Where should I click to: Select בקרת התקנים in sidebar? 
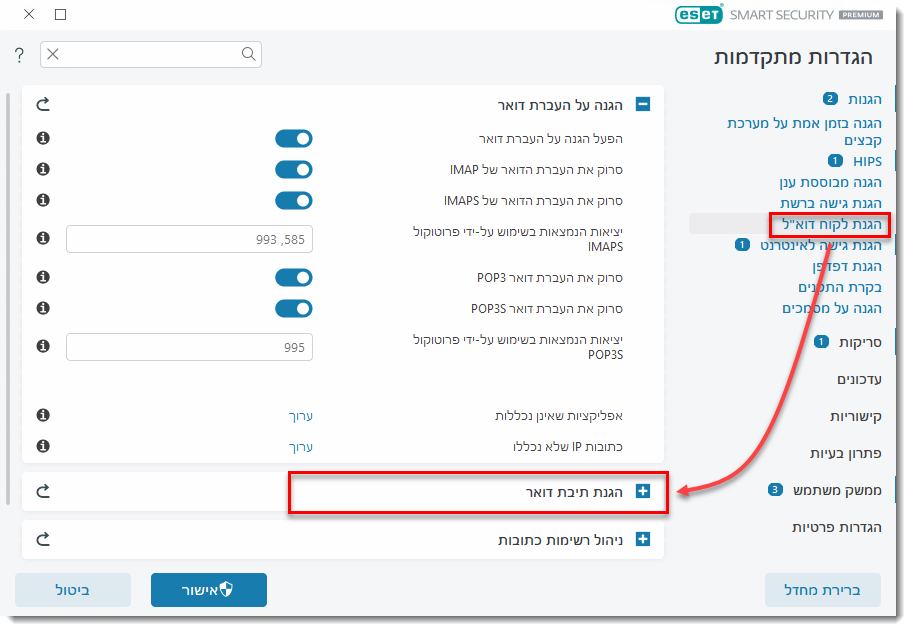840,287
